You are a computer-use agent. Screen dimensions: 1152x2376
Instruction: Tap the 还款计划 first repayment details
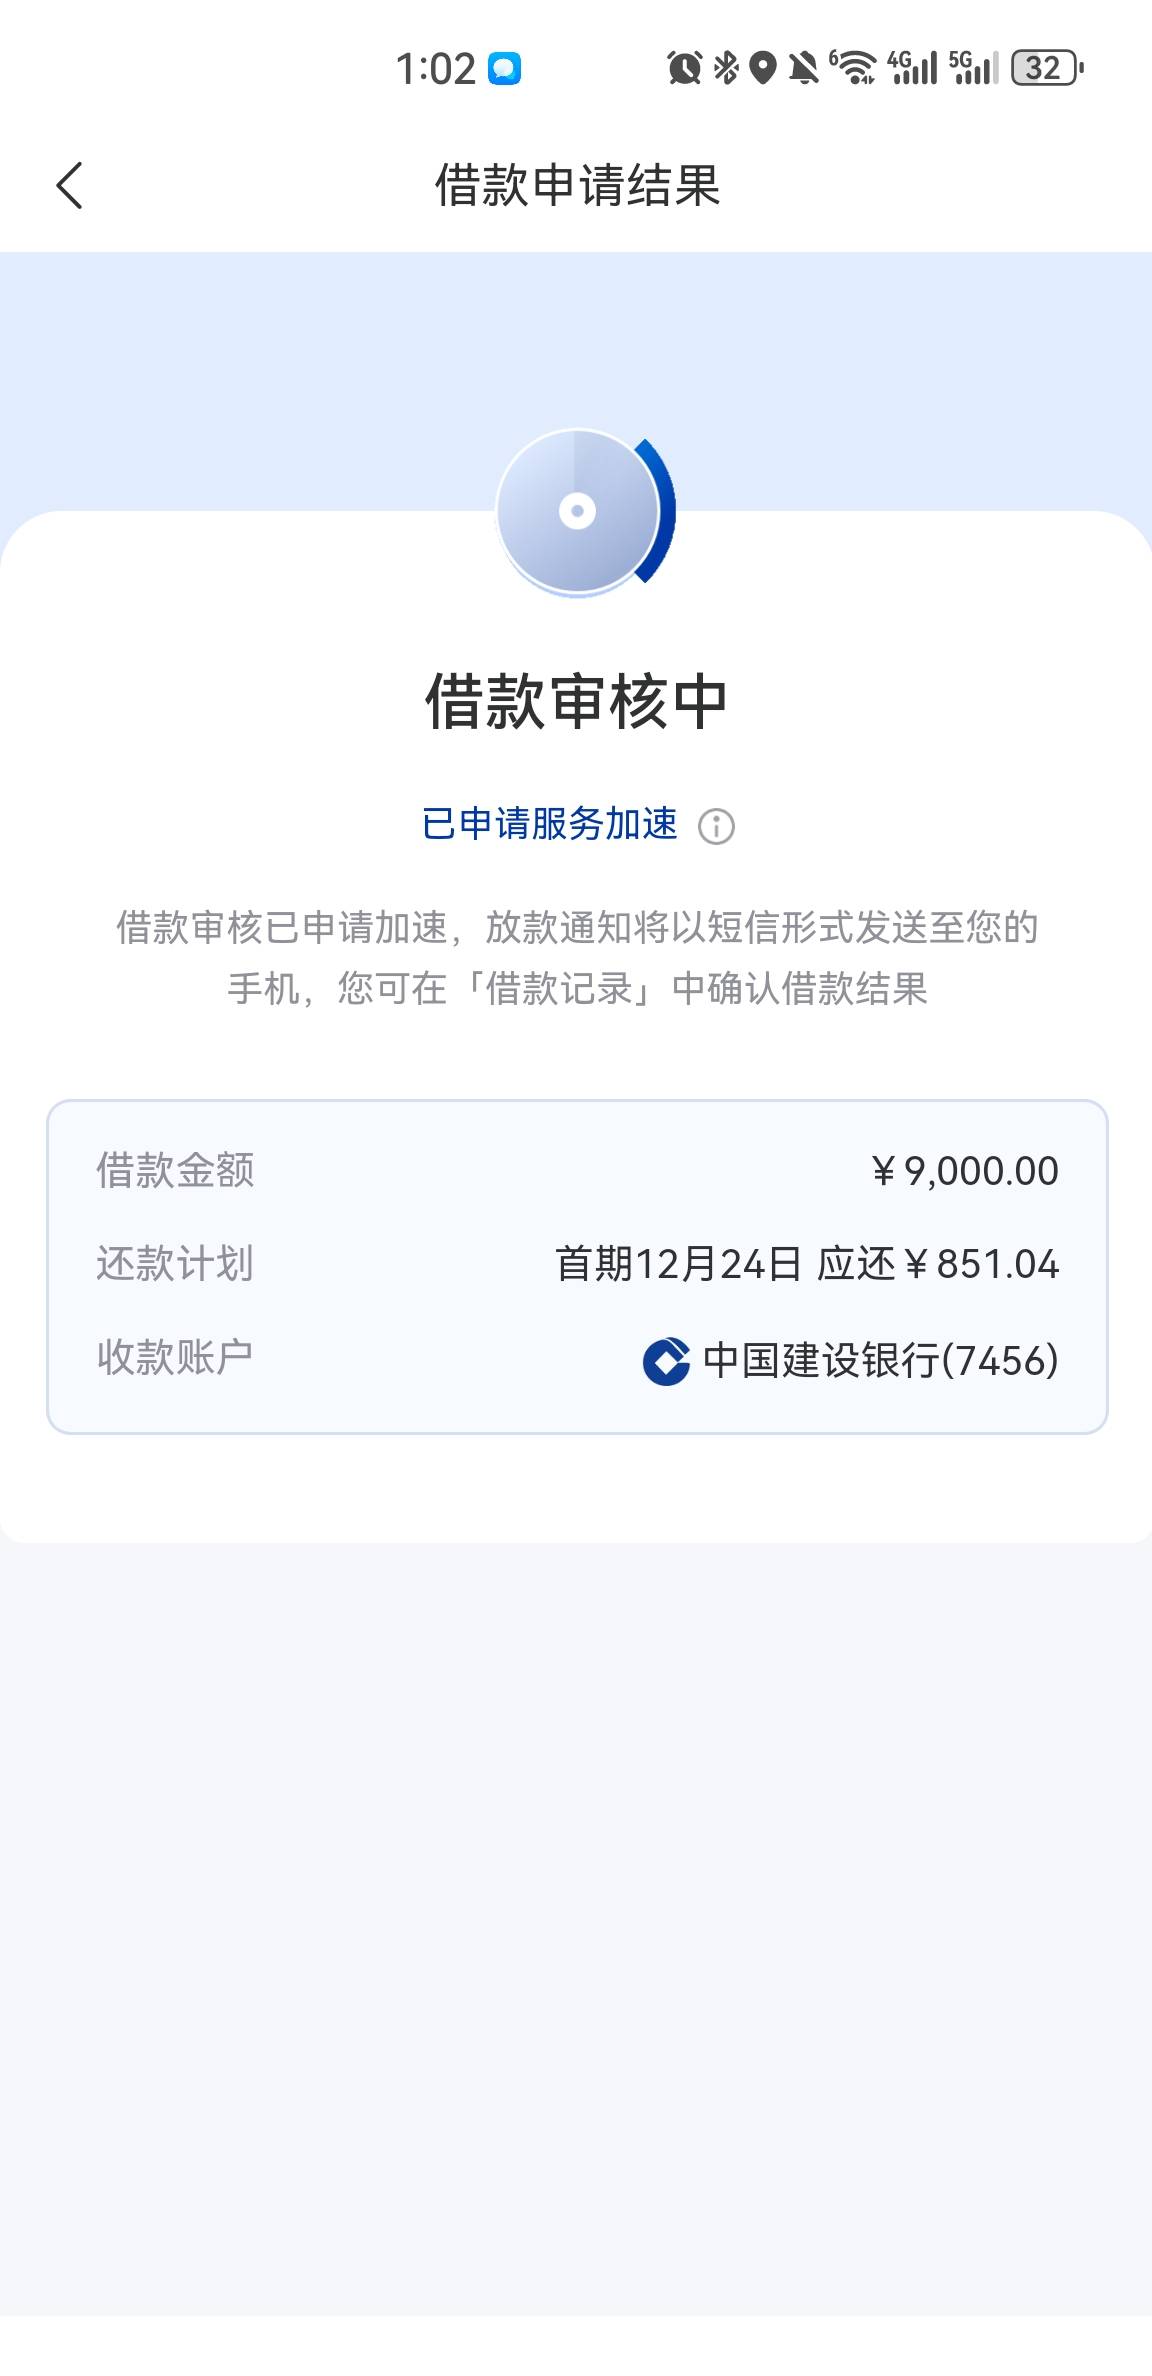tap(806, 1264)
